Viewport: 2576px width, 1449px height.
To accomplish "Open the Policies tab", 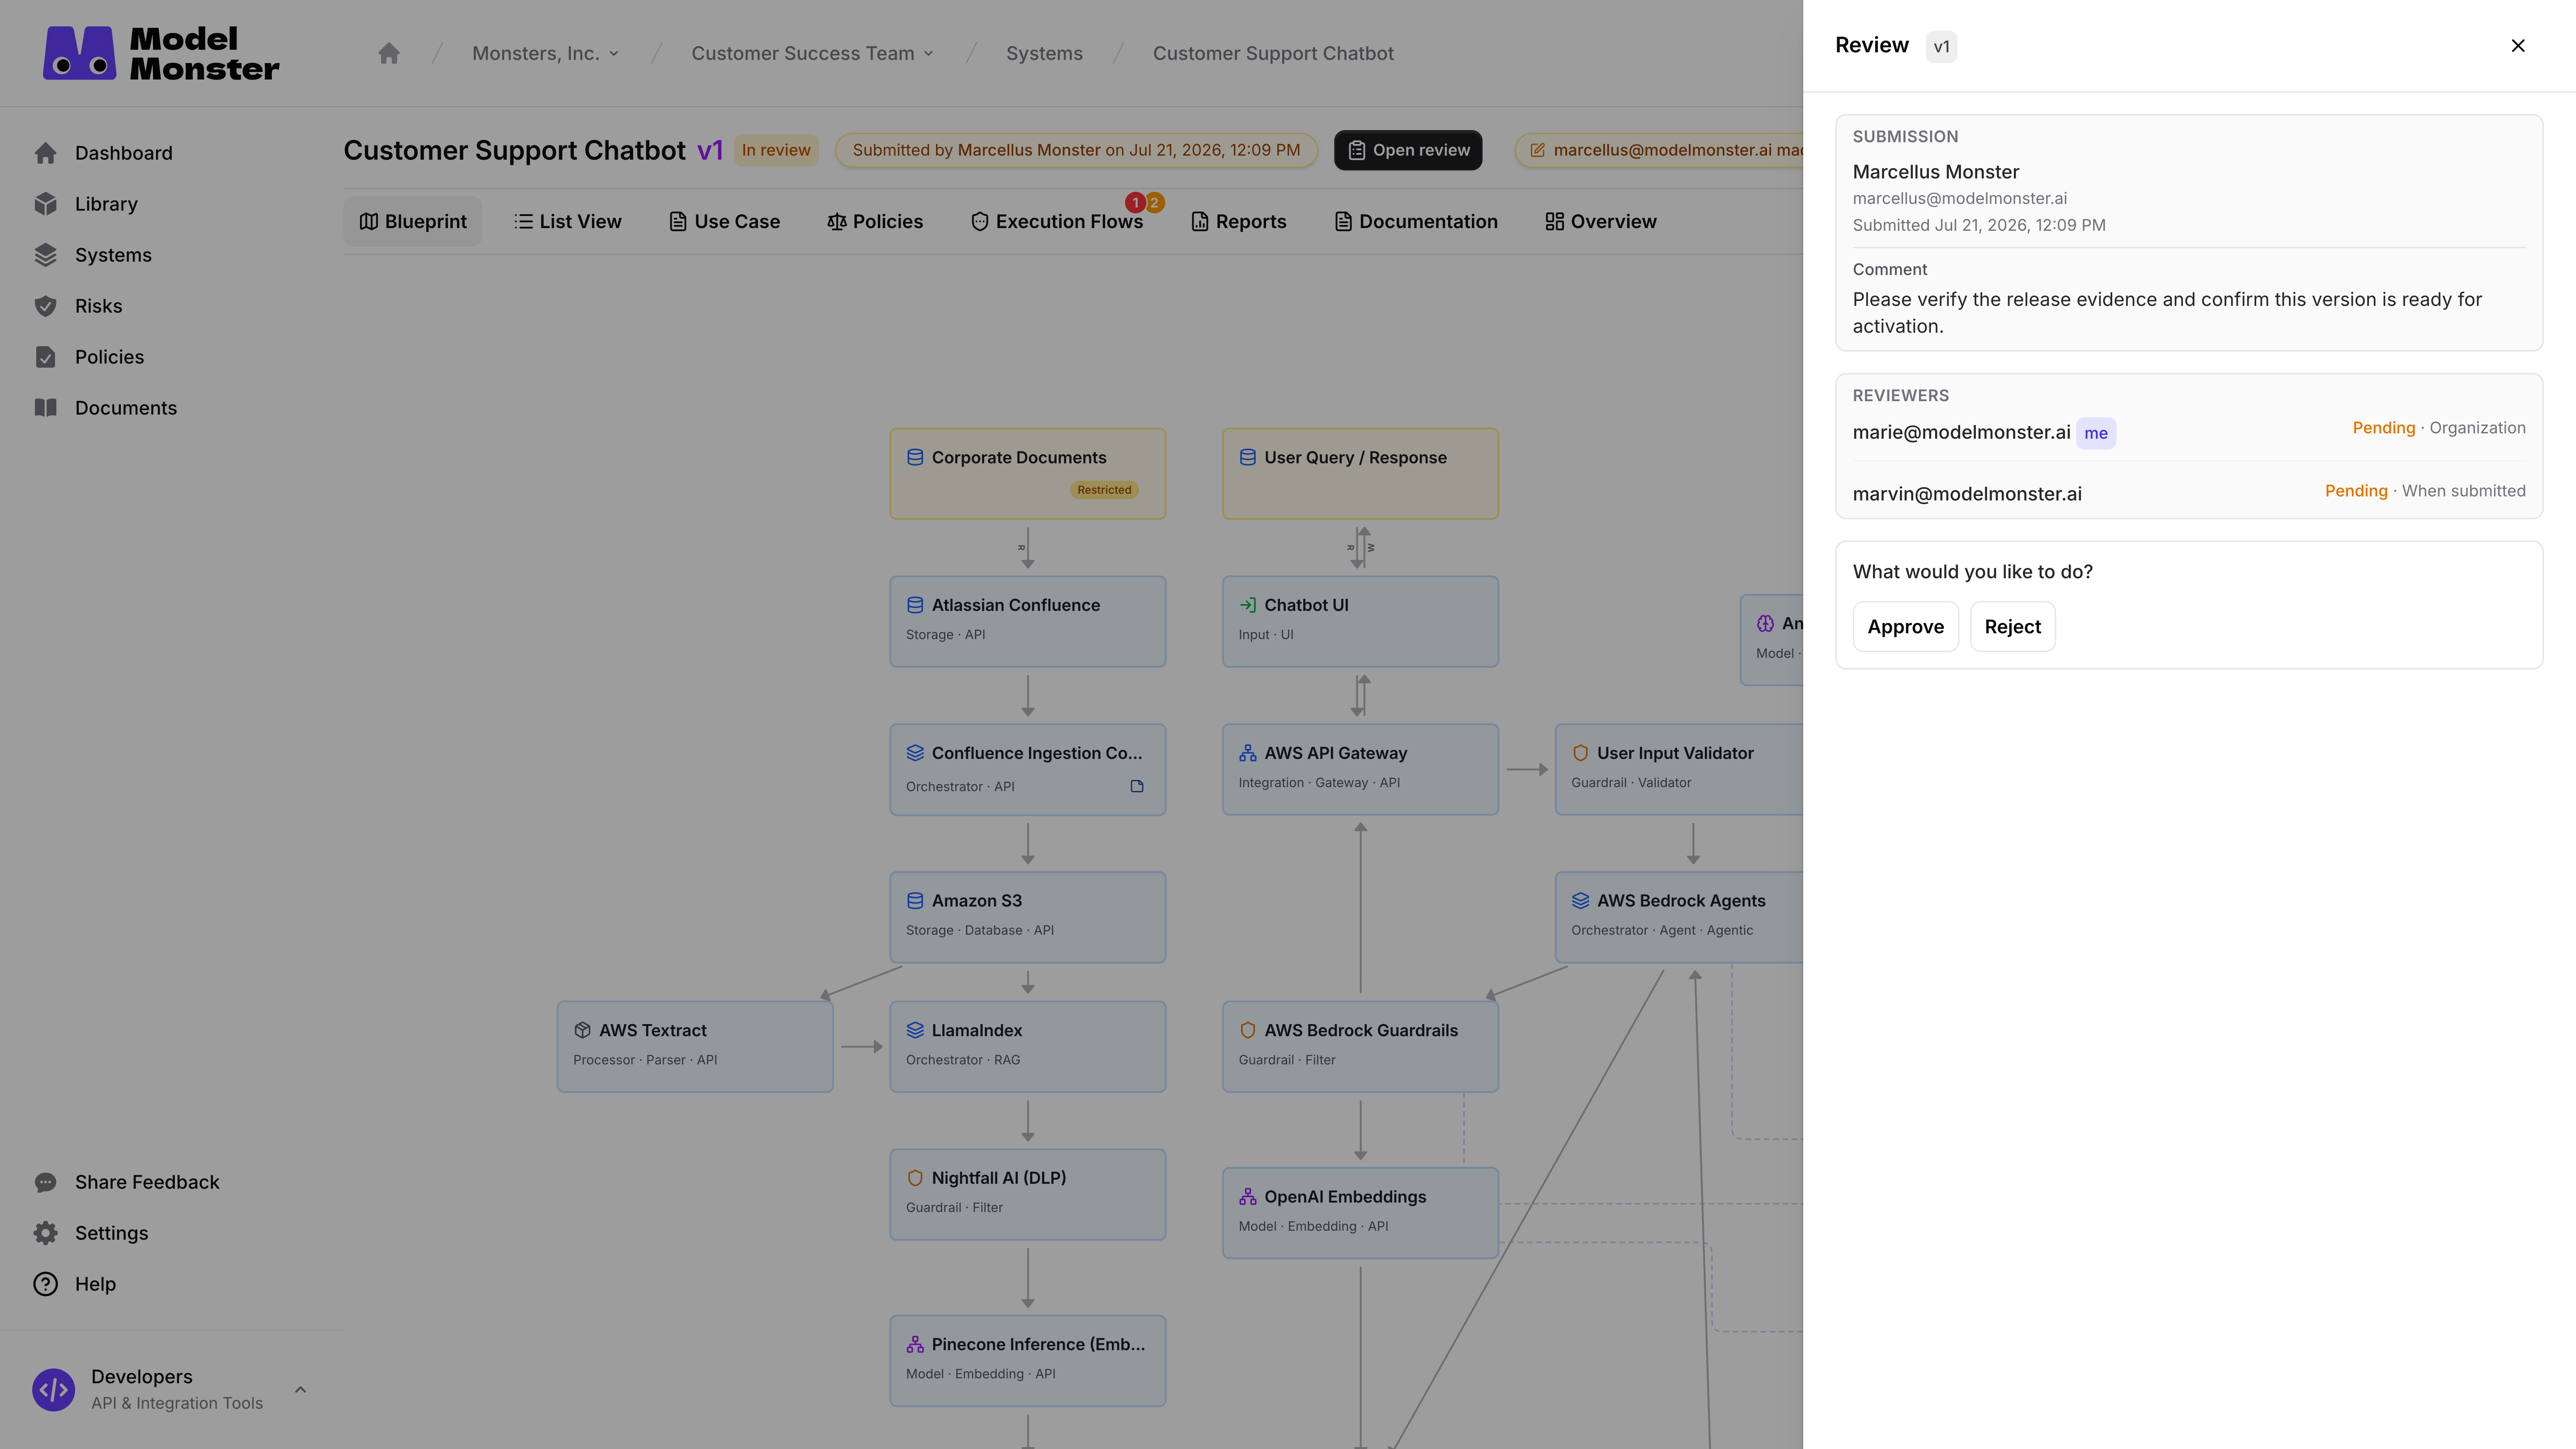I will (875, 221).
